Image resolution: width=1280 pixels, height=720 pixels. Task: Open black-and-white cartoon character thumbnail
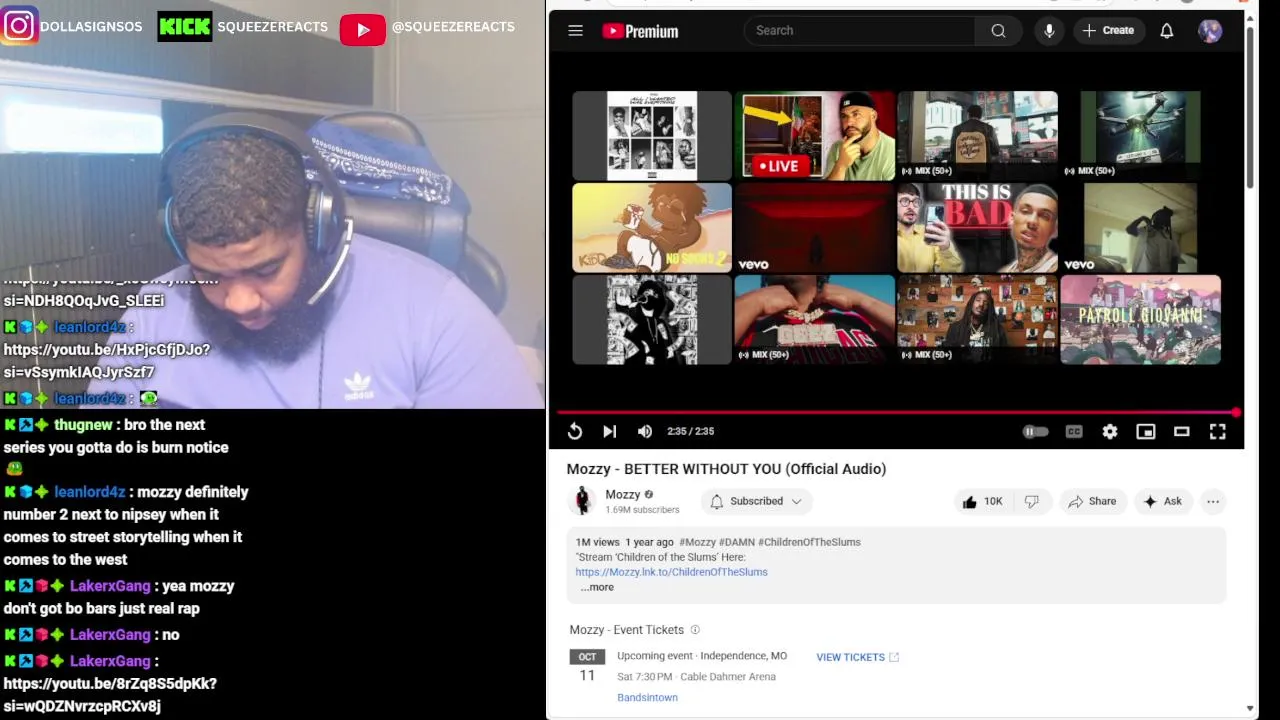click(652, 320)
